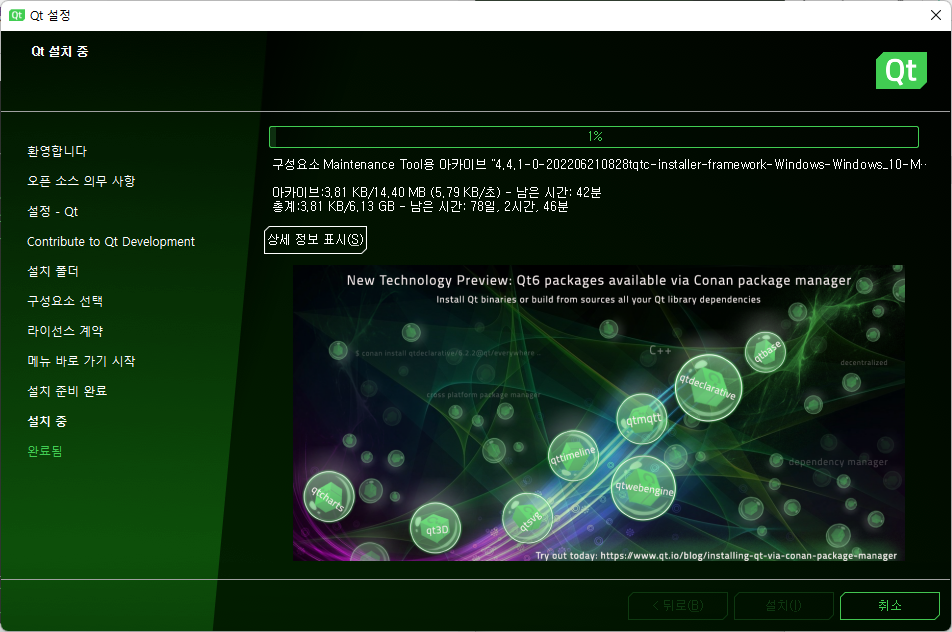
Task: Click the Qt logo in the header
Action: 901,70
